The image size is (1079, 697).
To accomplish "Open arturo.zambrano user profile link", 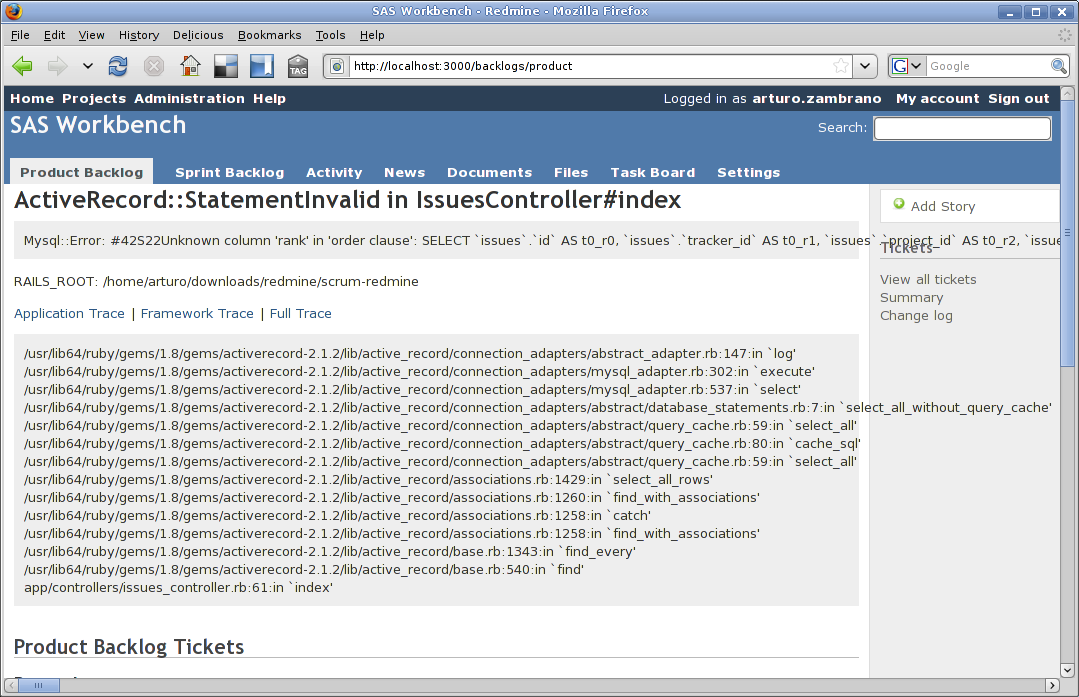I will tap(817, 98).
